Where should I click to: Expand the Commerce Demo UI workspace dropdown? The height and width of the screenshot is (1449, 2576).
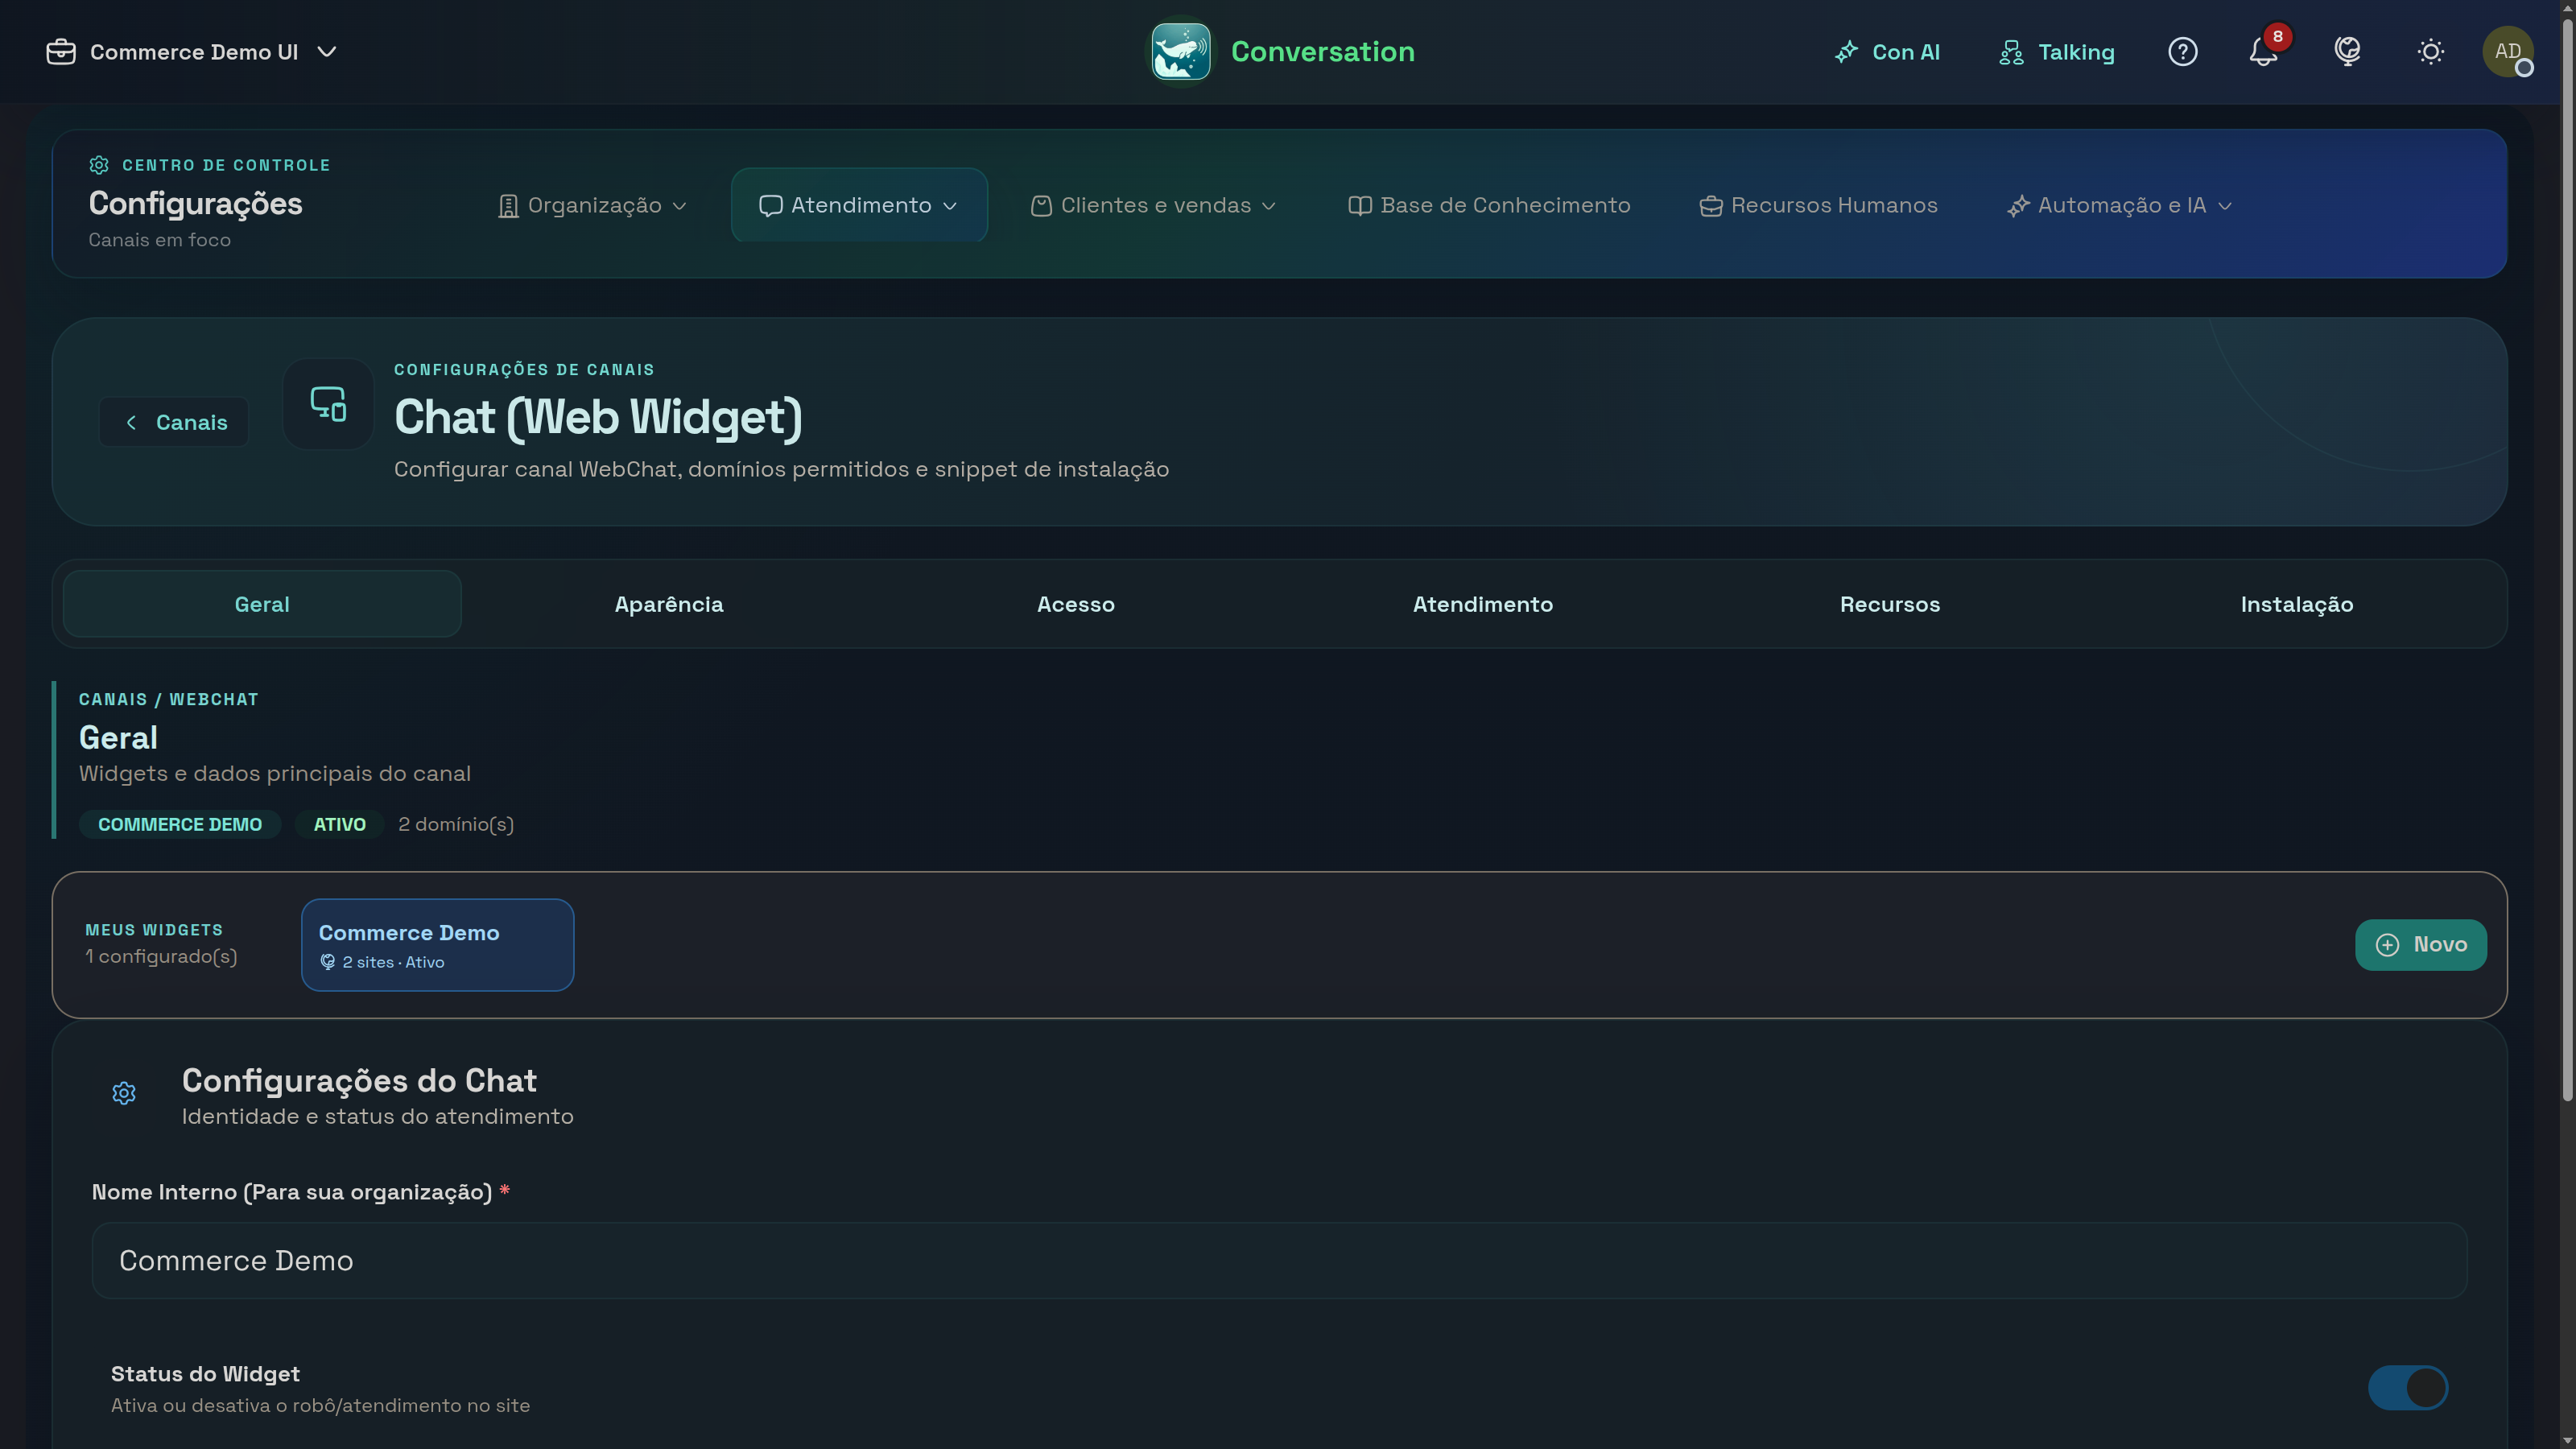point(192,52)
